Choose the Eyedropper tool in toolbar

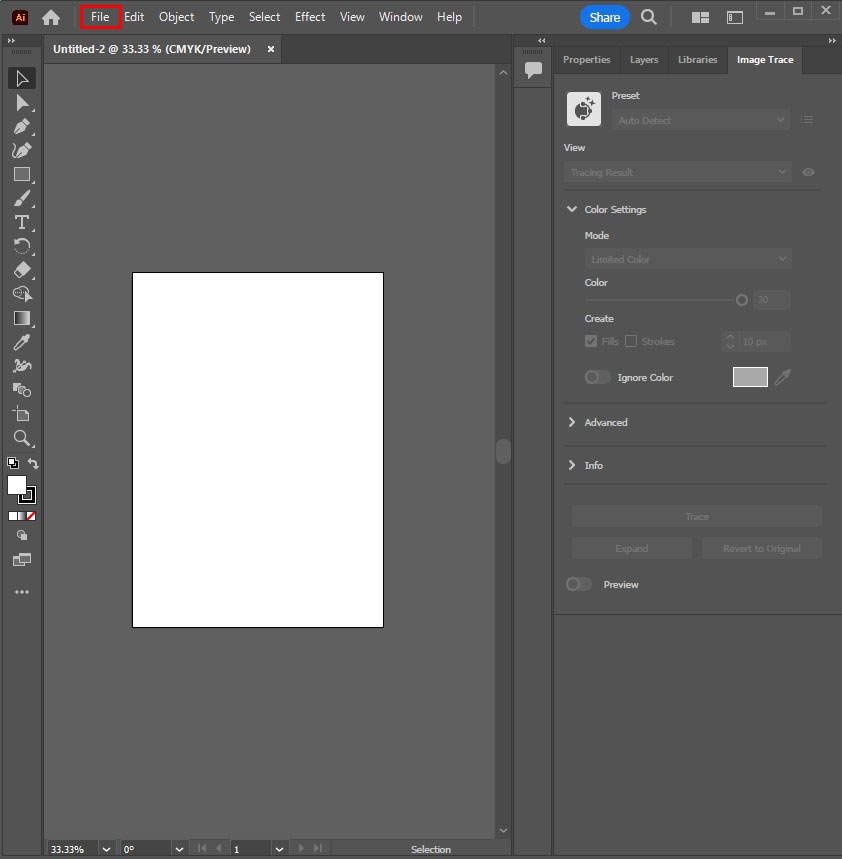21,342
